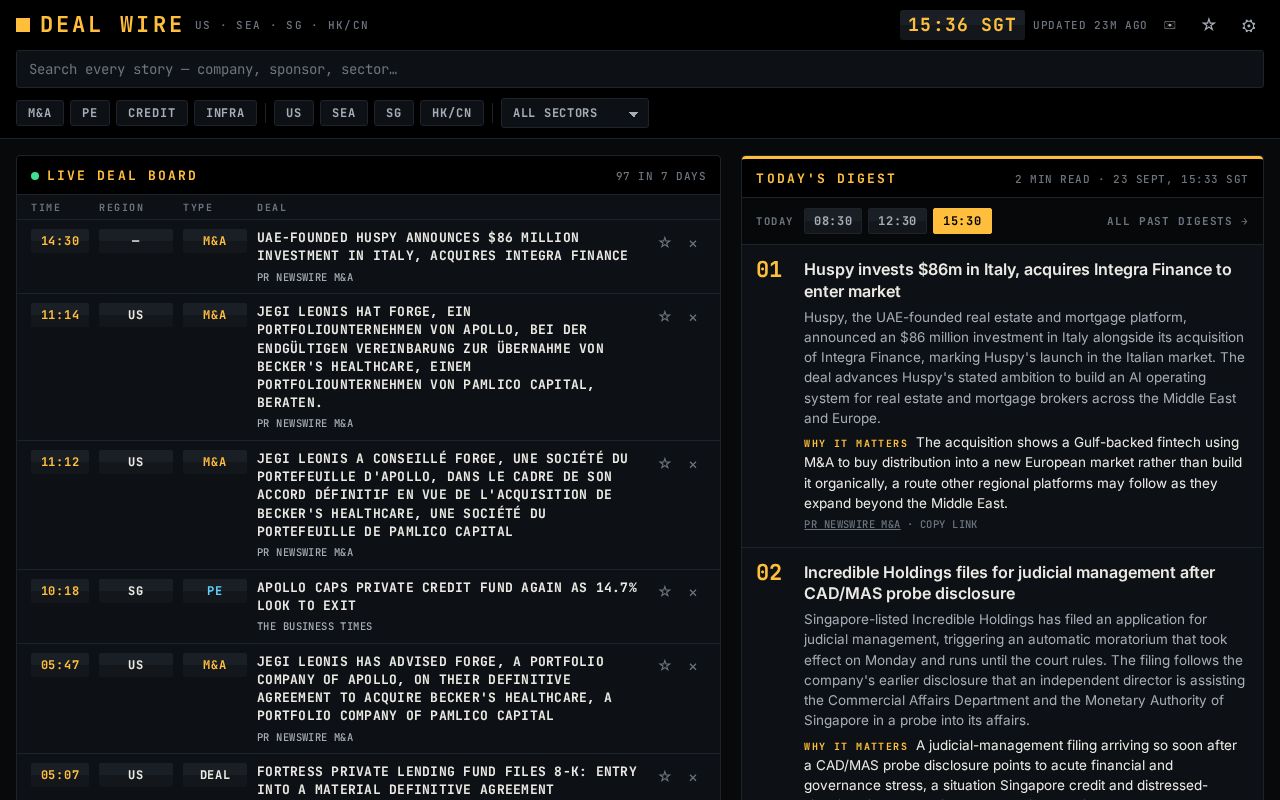The width and height of the screenshot is (1280, 800).
Task: Star the Apollo private credit fund story
Action: coord(664,591)
